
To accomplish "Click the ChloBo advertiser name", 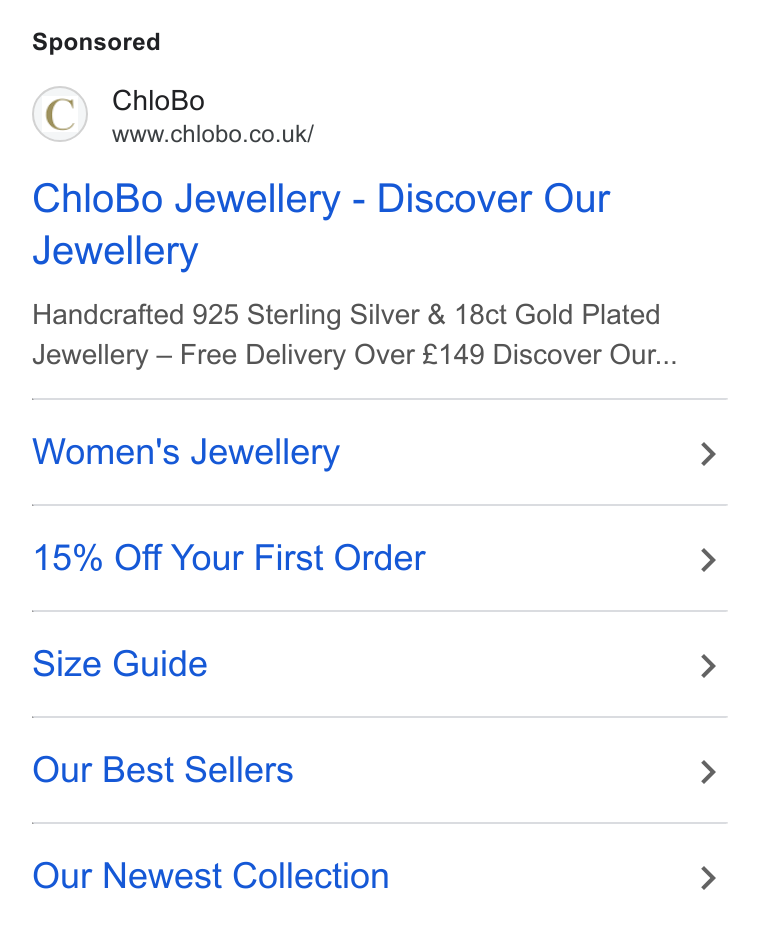I will pos(158,101).
